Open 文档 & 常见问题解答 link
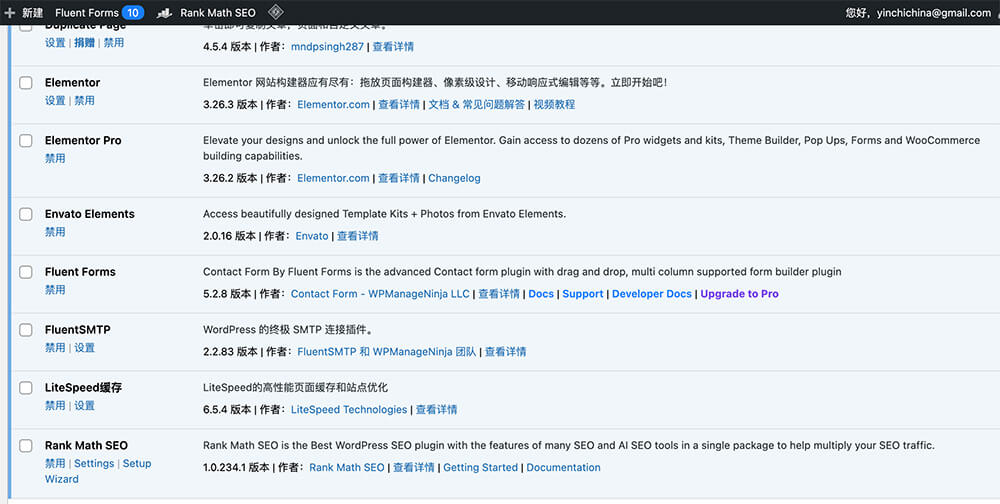 [x=476, y=105]
